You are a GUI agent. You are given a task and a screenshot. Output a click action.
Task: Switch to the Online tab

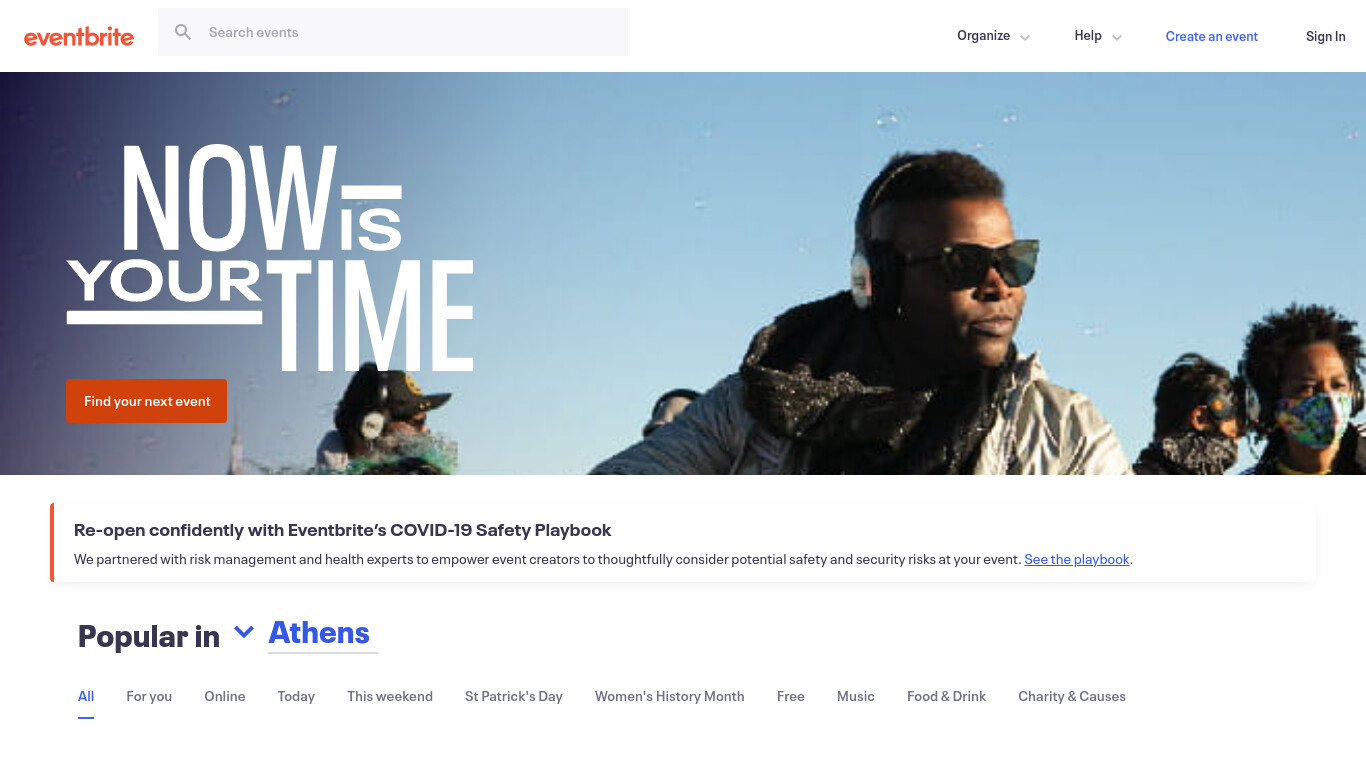(x=225, y=696)
